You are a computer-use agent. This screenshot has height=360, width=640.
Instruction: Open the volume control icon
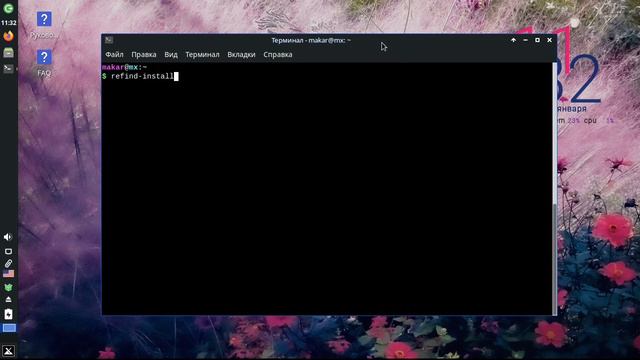pyautogui.click(x=8, y=237)
